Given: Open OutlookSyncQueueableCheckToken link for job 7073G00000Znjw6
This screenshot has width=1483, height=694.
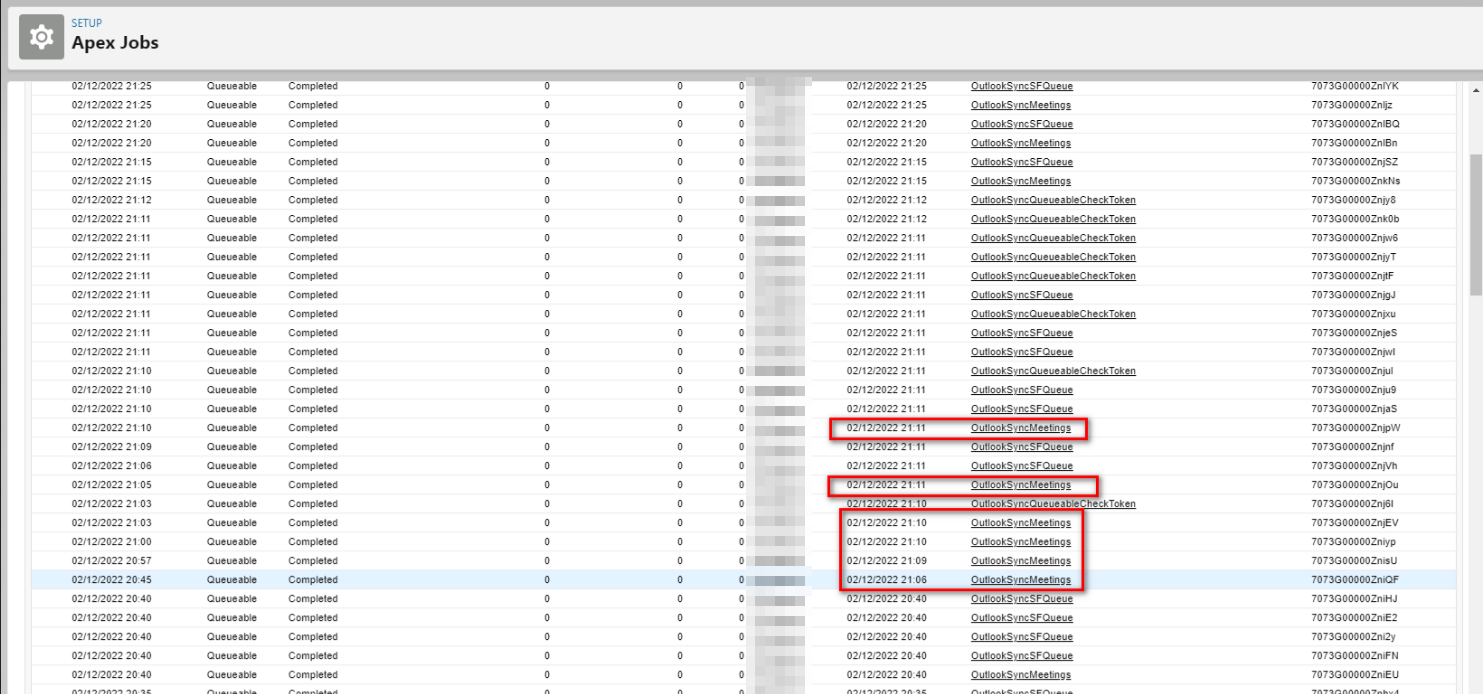Looking at the screenshot, I should (x=1053, y=238).
